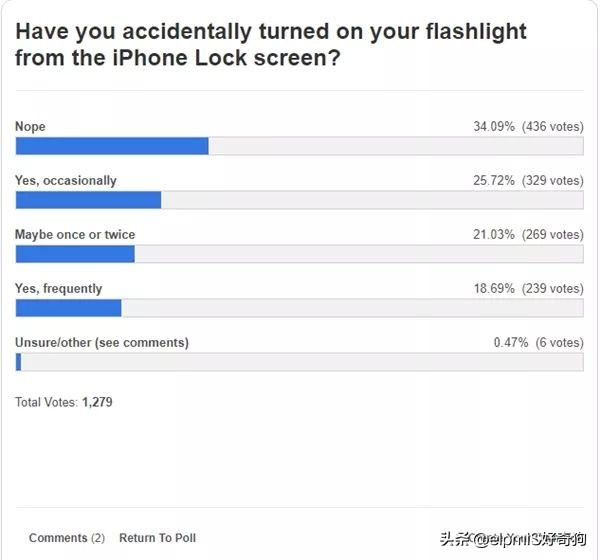The image size is (600, 560).
Task: Select the Yes, occasionally label
Action: click(x=65, y=181)
